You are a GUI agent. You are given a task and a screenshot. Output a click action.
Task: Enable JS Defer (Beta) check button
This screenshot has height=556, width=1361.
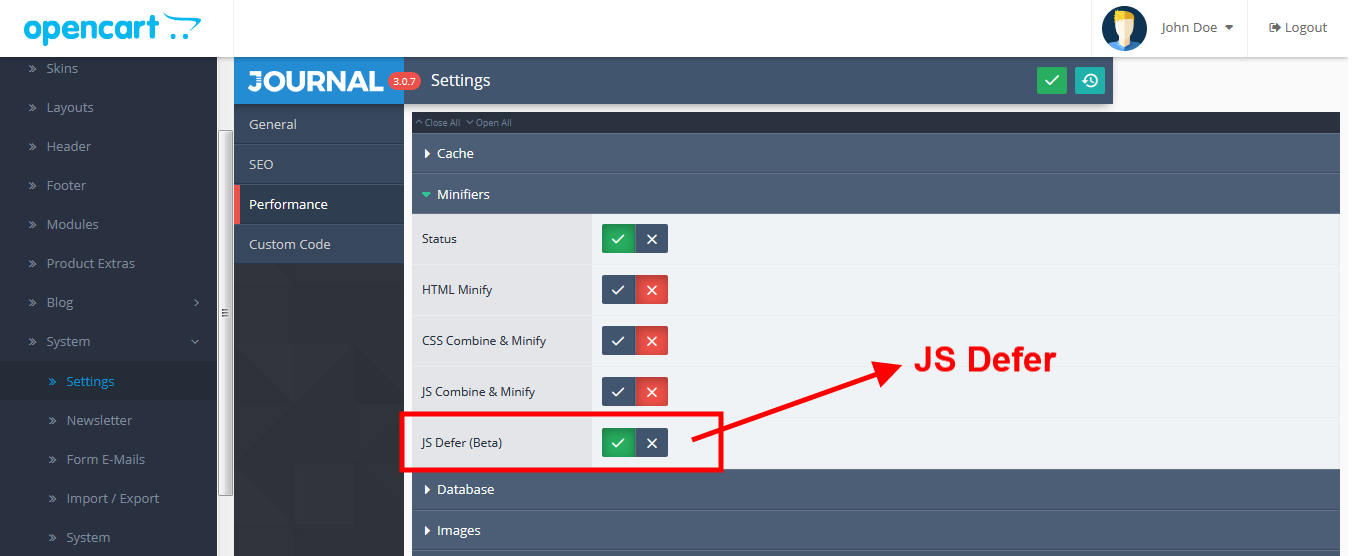tap(618, 443)
